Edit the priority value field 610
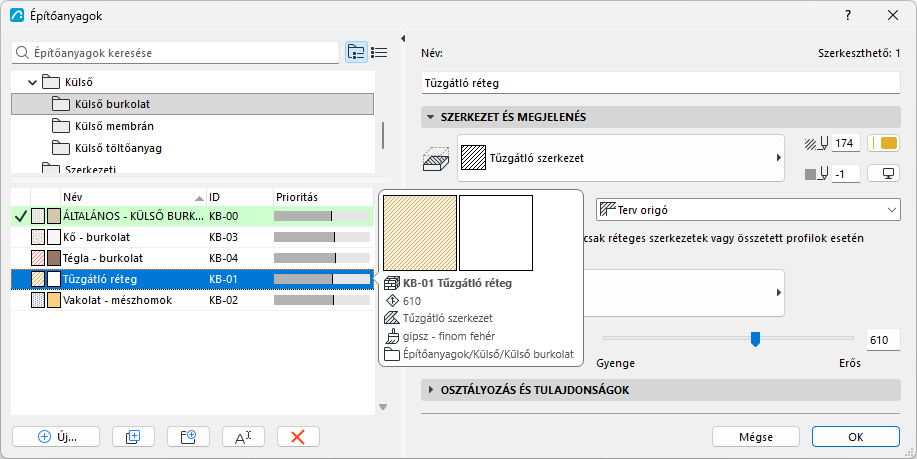 pyautogui.click(x=882, y=340)
